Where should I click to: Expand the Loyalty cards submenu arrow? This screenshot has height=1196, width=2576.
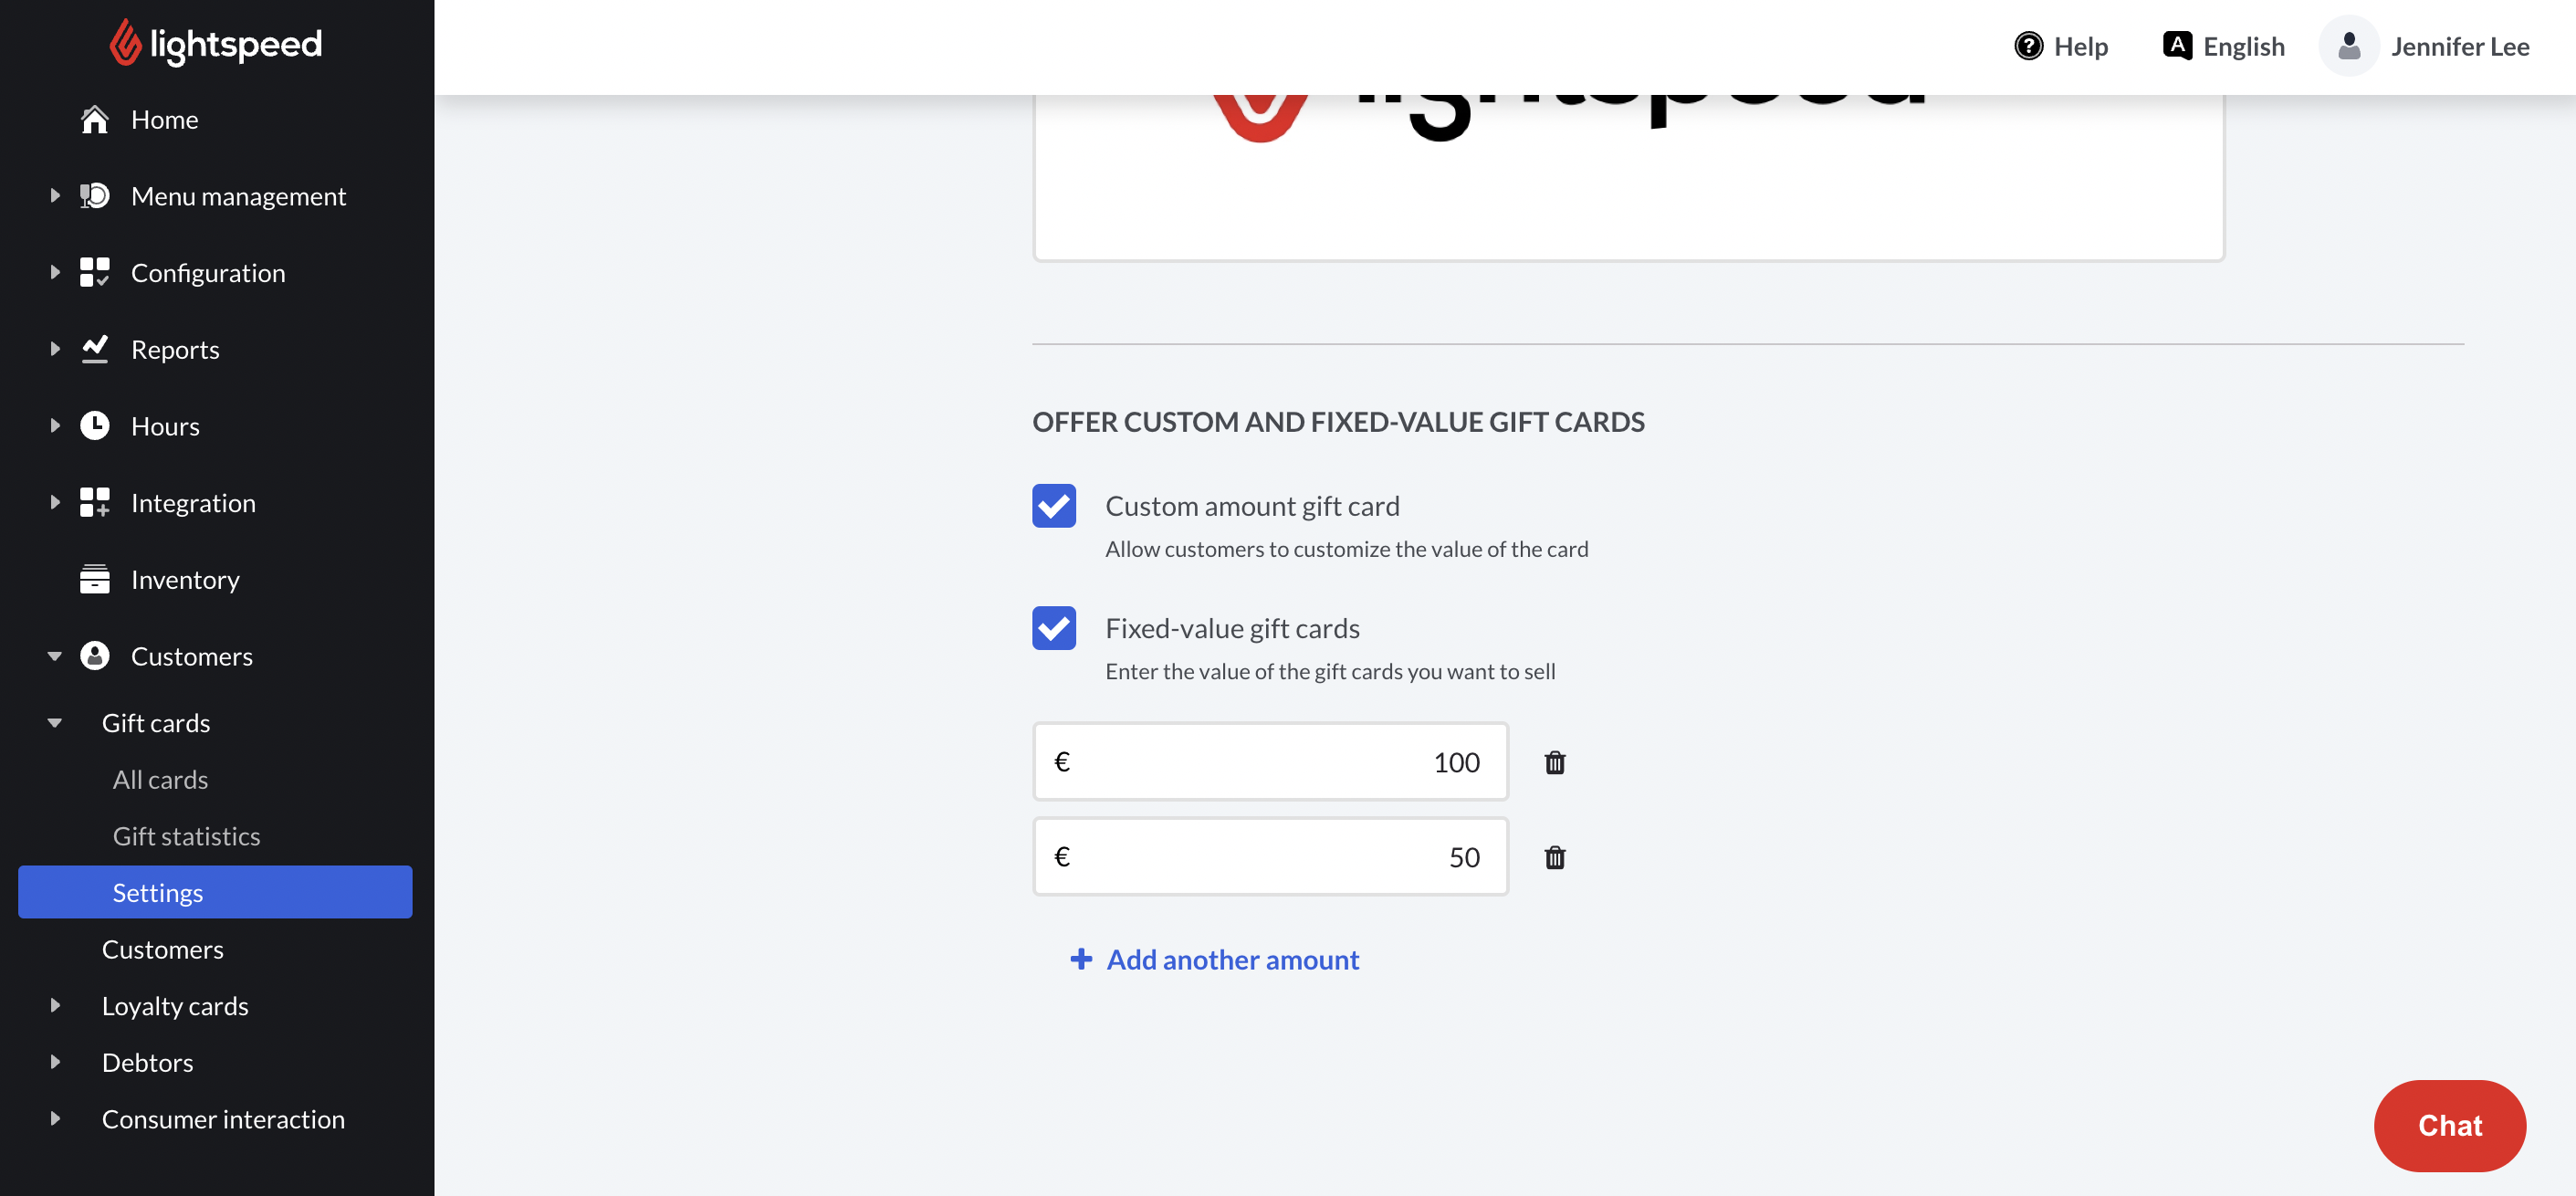(55, 1006)
